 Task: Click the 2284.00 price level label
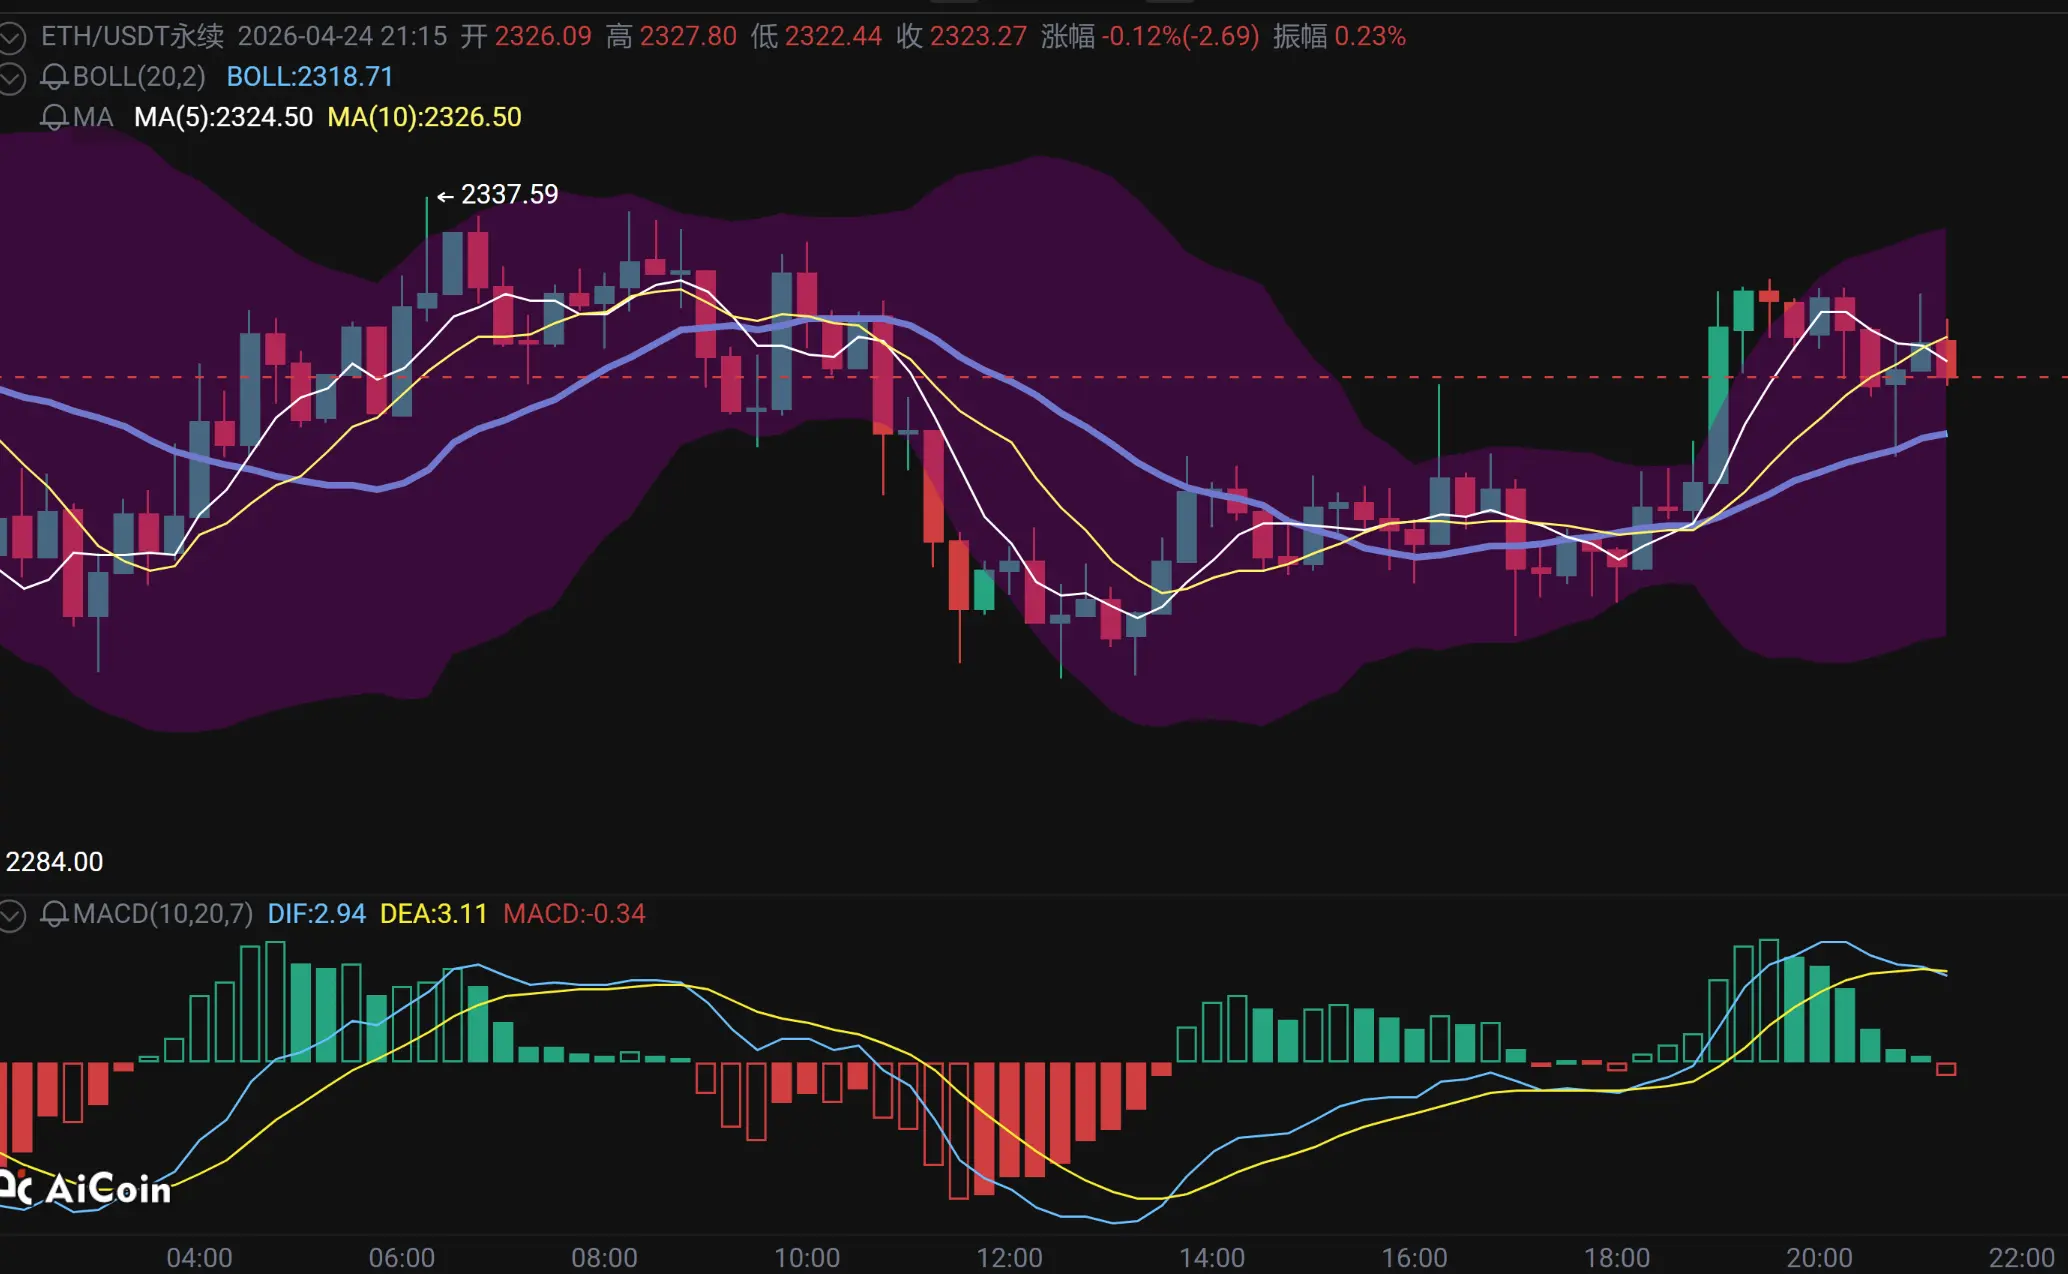click(x=55, y=862)
